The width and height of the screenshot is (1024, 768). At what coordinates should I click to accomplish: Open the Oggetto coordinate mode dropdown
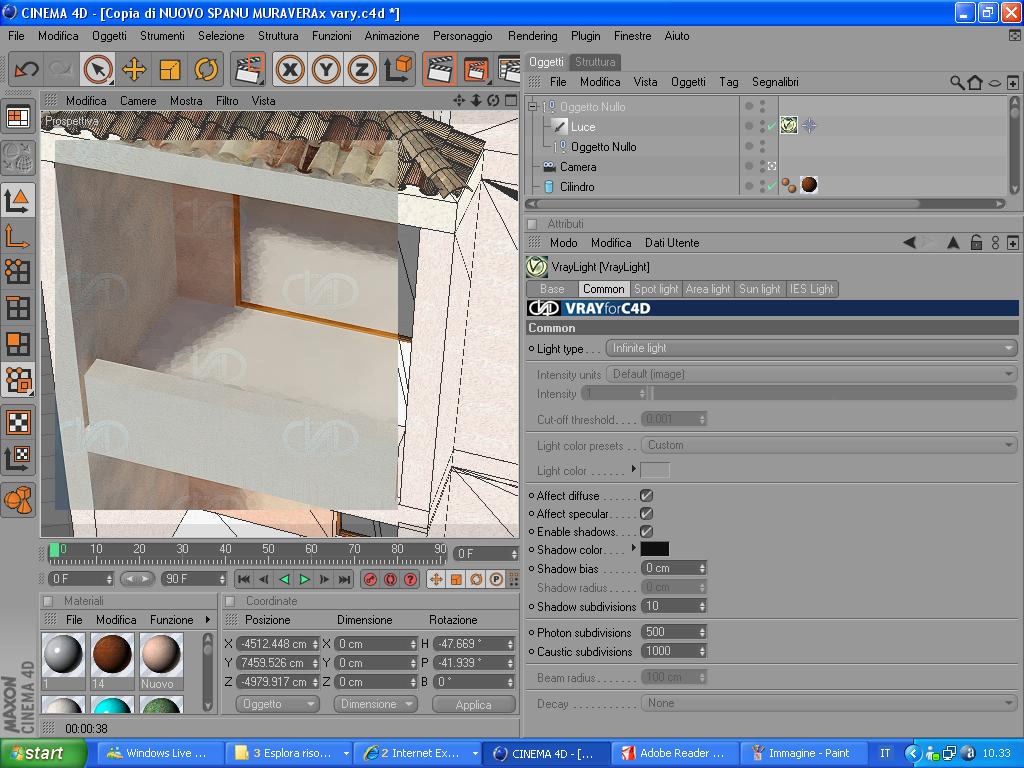(277, 704)
